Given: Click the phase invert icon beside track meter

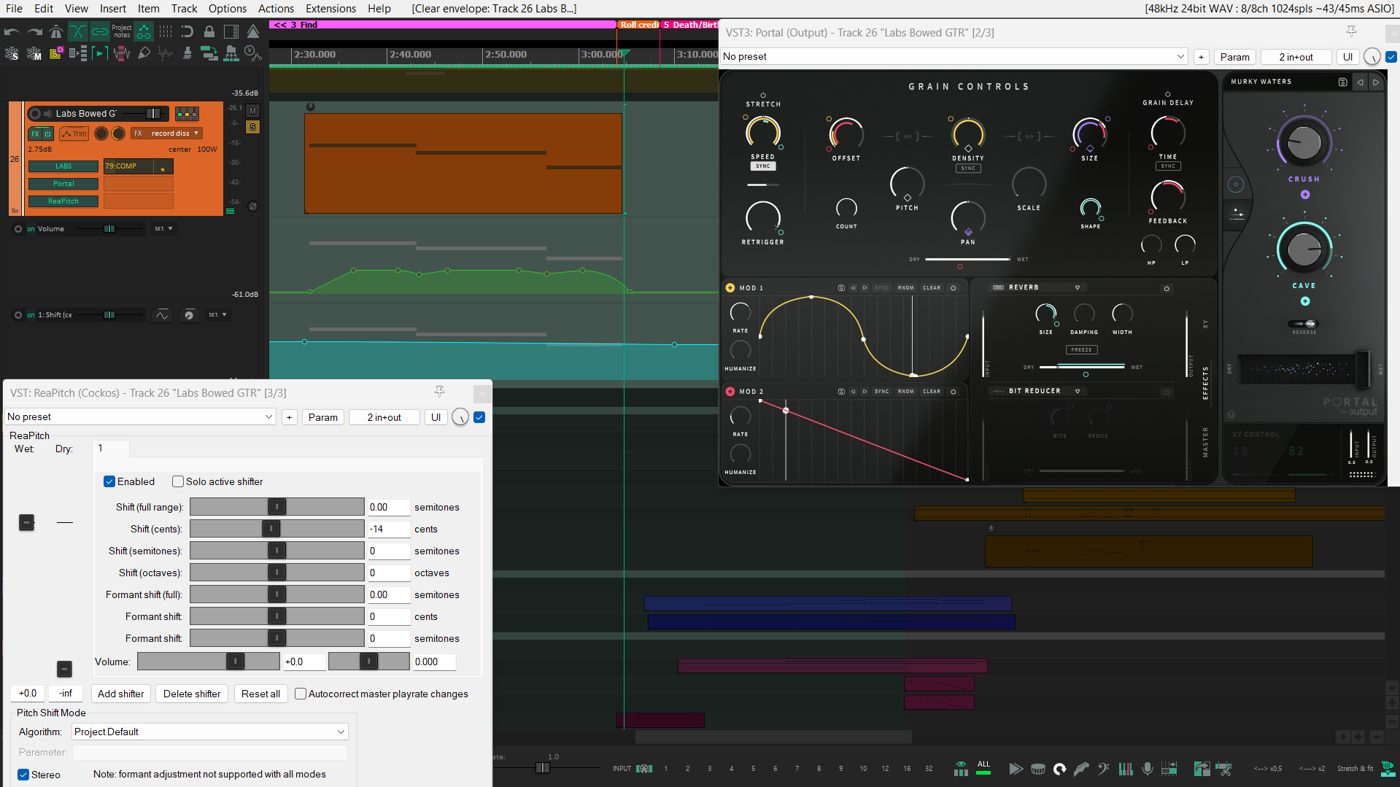Looking at the screenshot, I should (x=253, y=206).
